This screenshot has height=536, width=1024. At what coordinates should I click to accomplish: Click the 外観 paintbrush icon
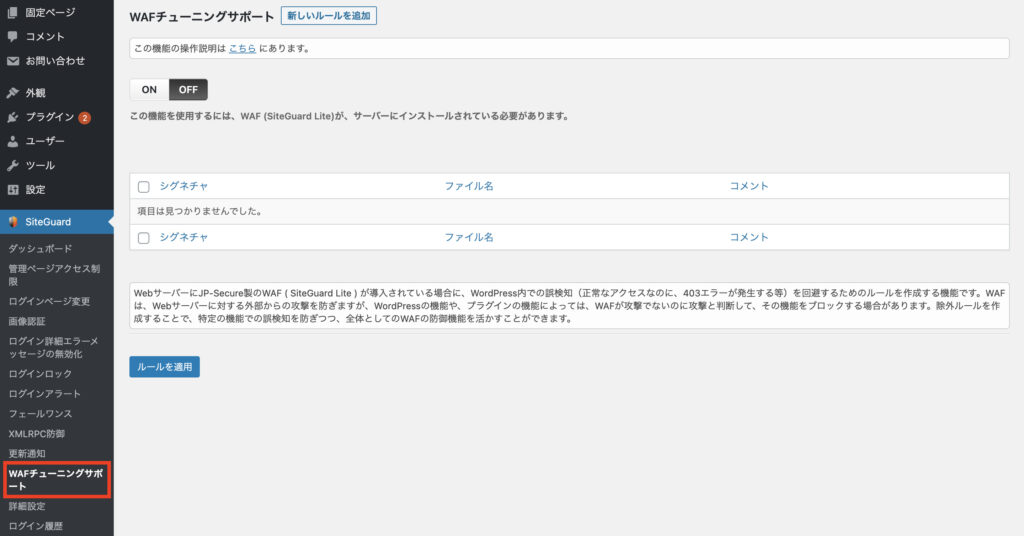12,93
